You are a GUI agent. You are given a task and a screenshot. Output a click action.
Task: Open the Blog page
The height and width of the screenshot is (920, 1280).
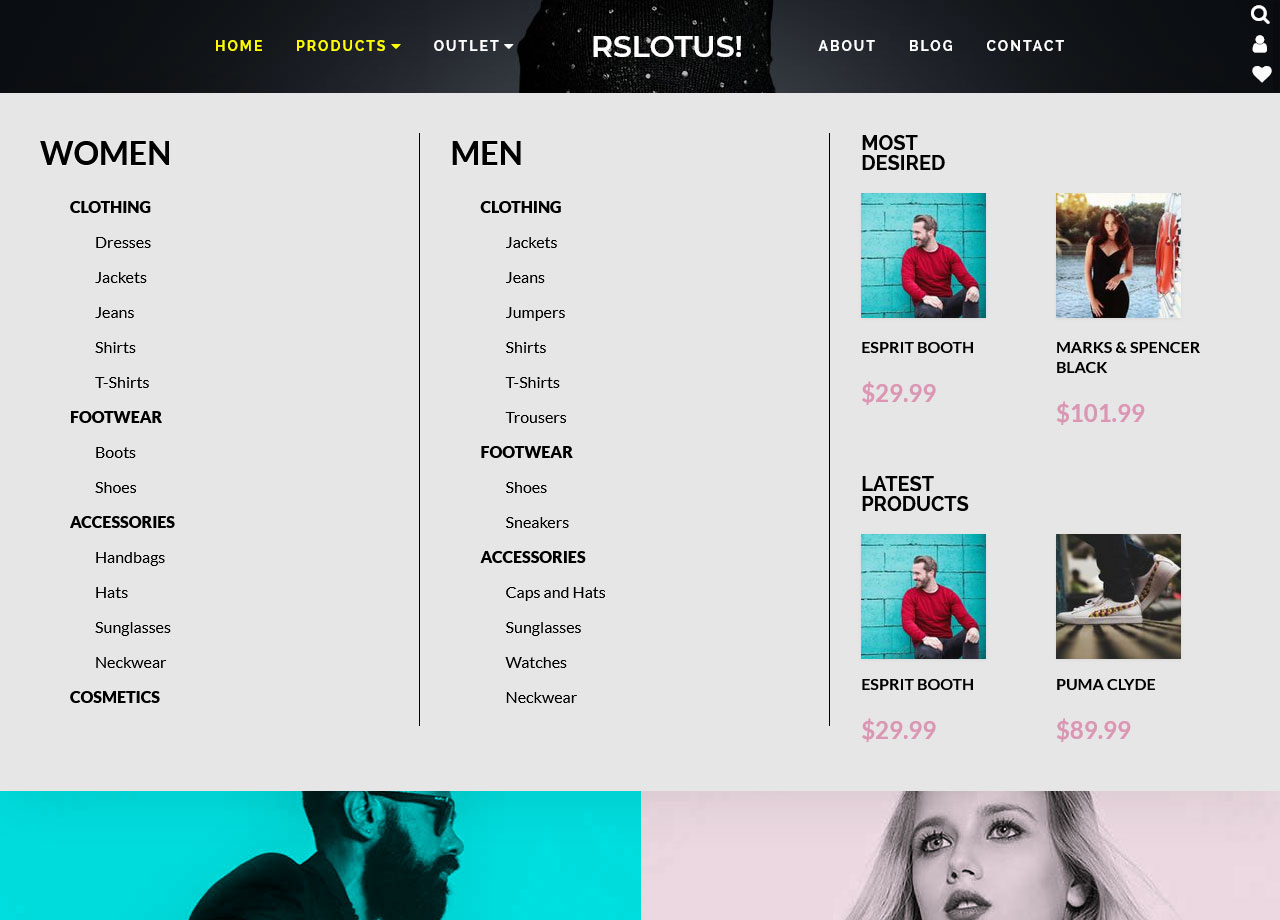931,46
